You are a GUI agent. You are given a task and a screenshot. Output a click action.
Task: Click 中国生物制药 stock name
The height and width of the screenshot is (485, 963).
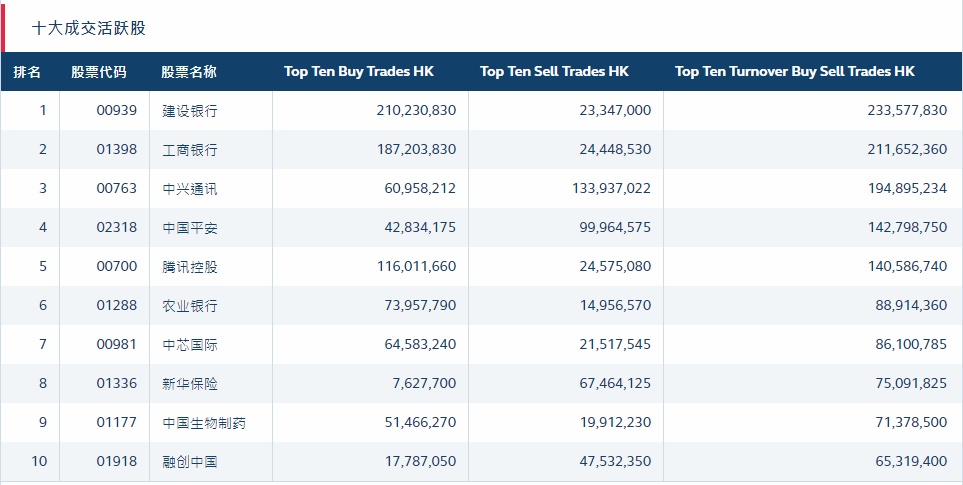[204, 423]
